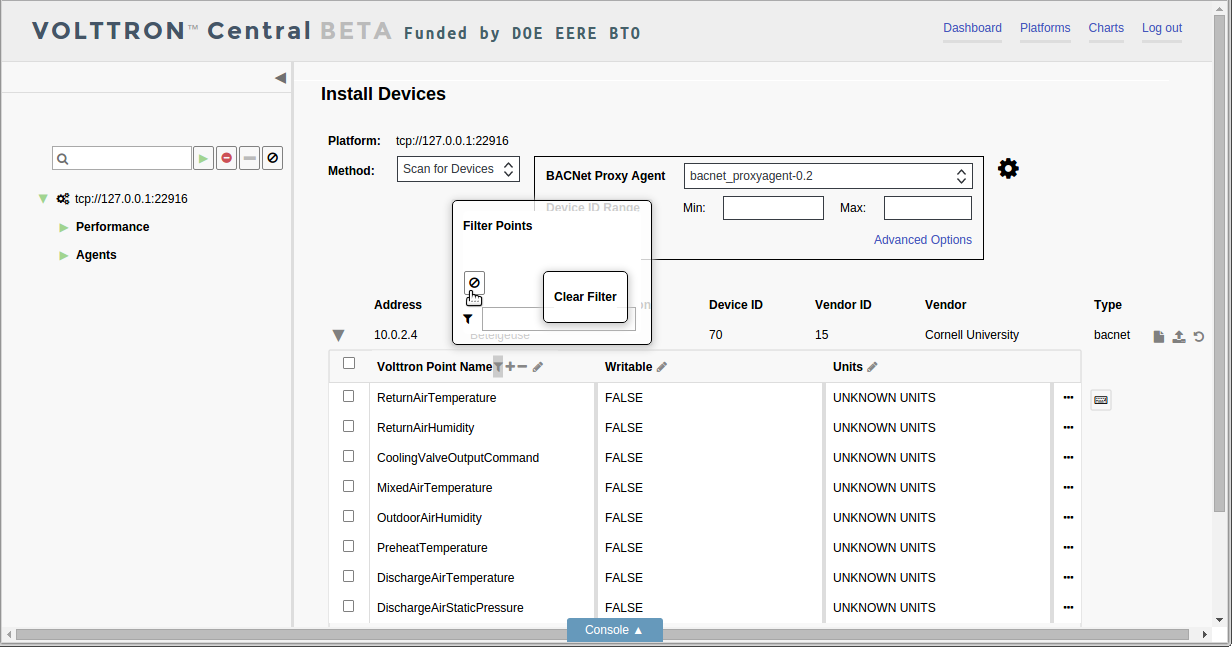Open Platforms from the top navigation
1232x647 pixels.
click(1045, 28)
